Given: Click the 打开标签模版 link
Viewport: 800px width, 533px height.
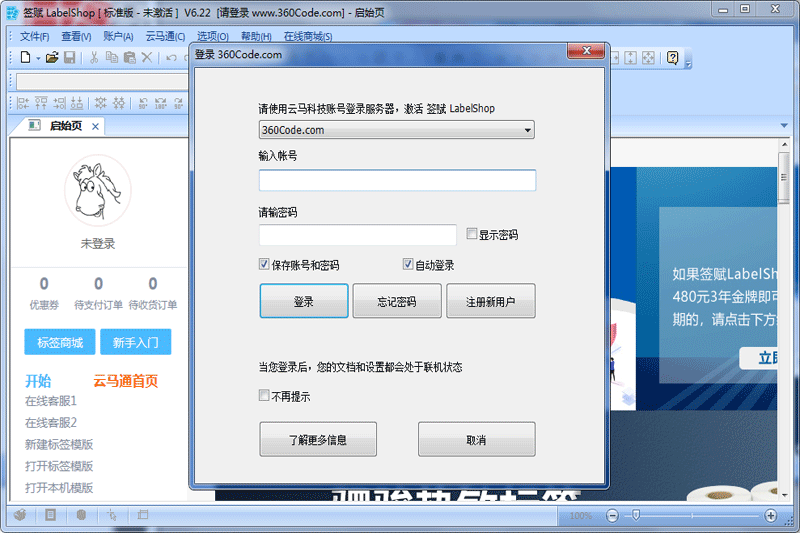Looking at the screenshot, I should 59,466.
